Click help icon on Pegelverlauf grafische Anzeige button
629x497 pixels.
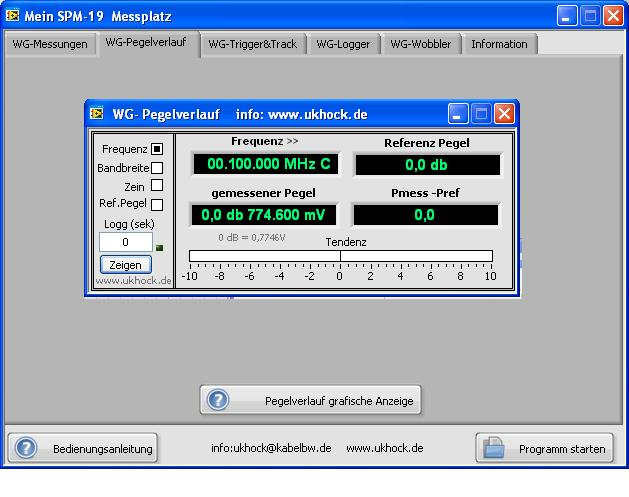click(218, 400)
